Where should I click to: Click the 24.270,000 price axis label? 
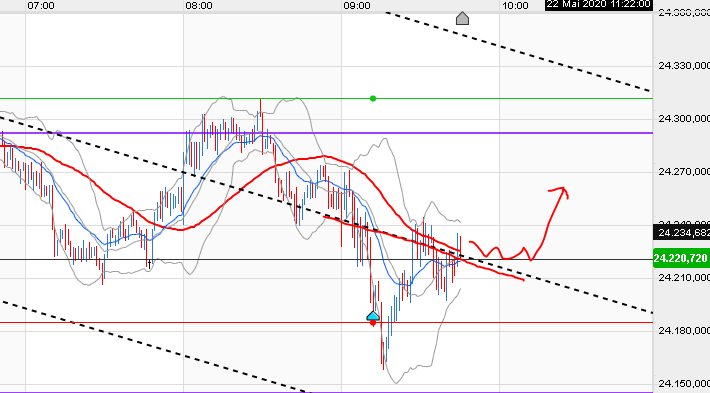[684, 172]
